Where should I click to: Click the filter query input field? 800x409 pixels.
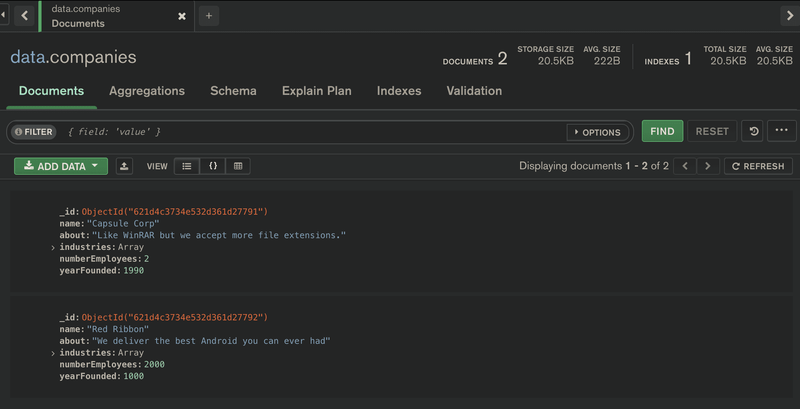pos(314,132)
